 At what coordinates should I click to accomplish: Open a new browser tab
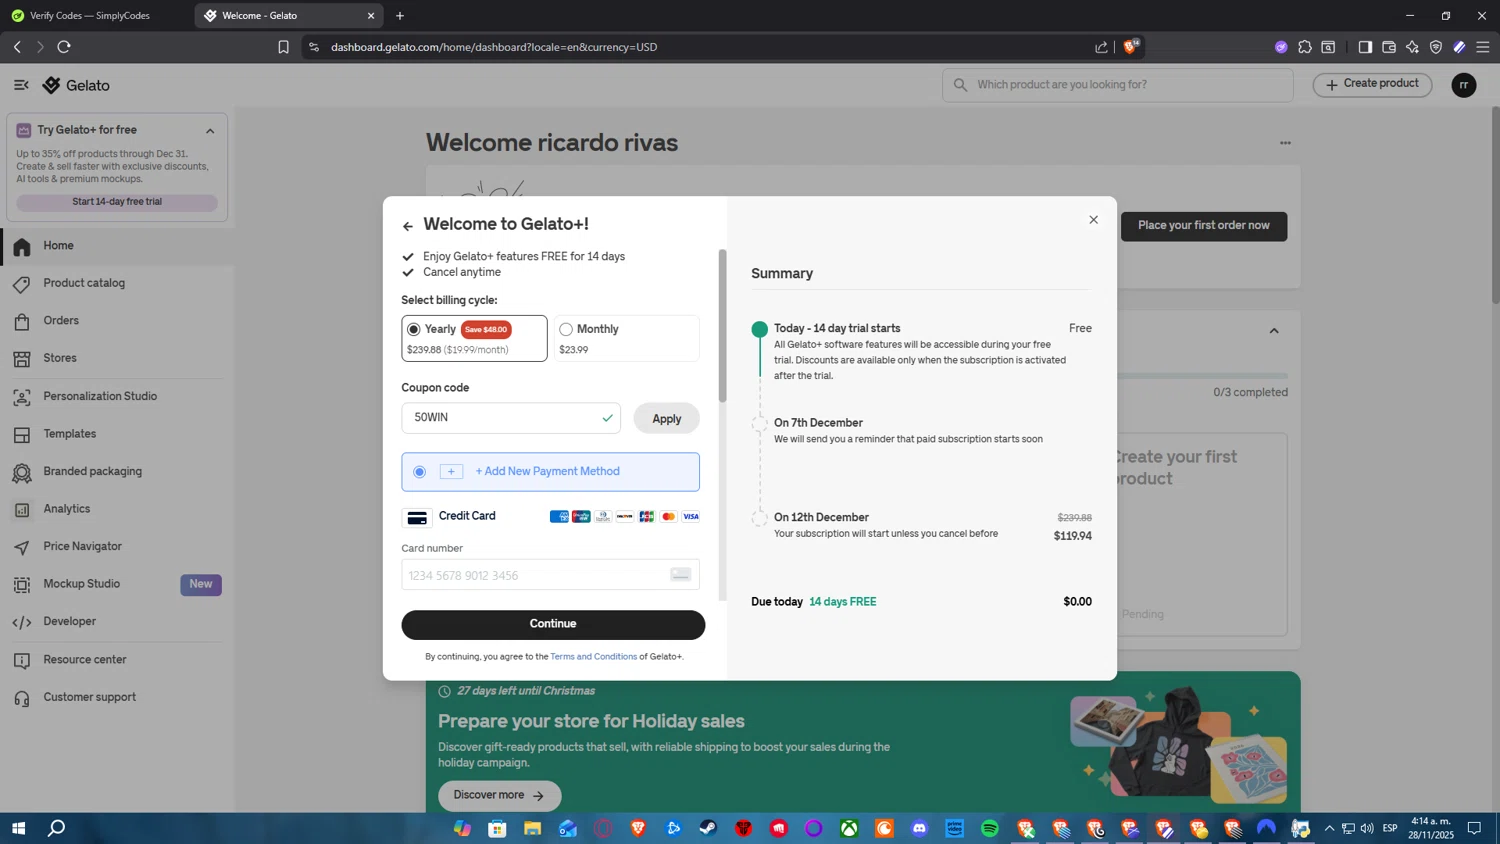tap(400, 16)
